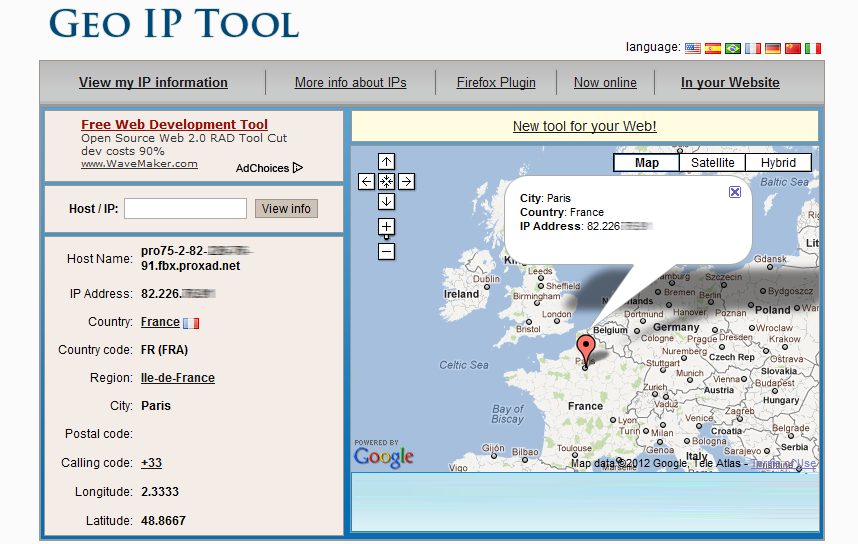
Task: Select the Brazilian flag language
Action: pos(733,48)
